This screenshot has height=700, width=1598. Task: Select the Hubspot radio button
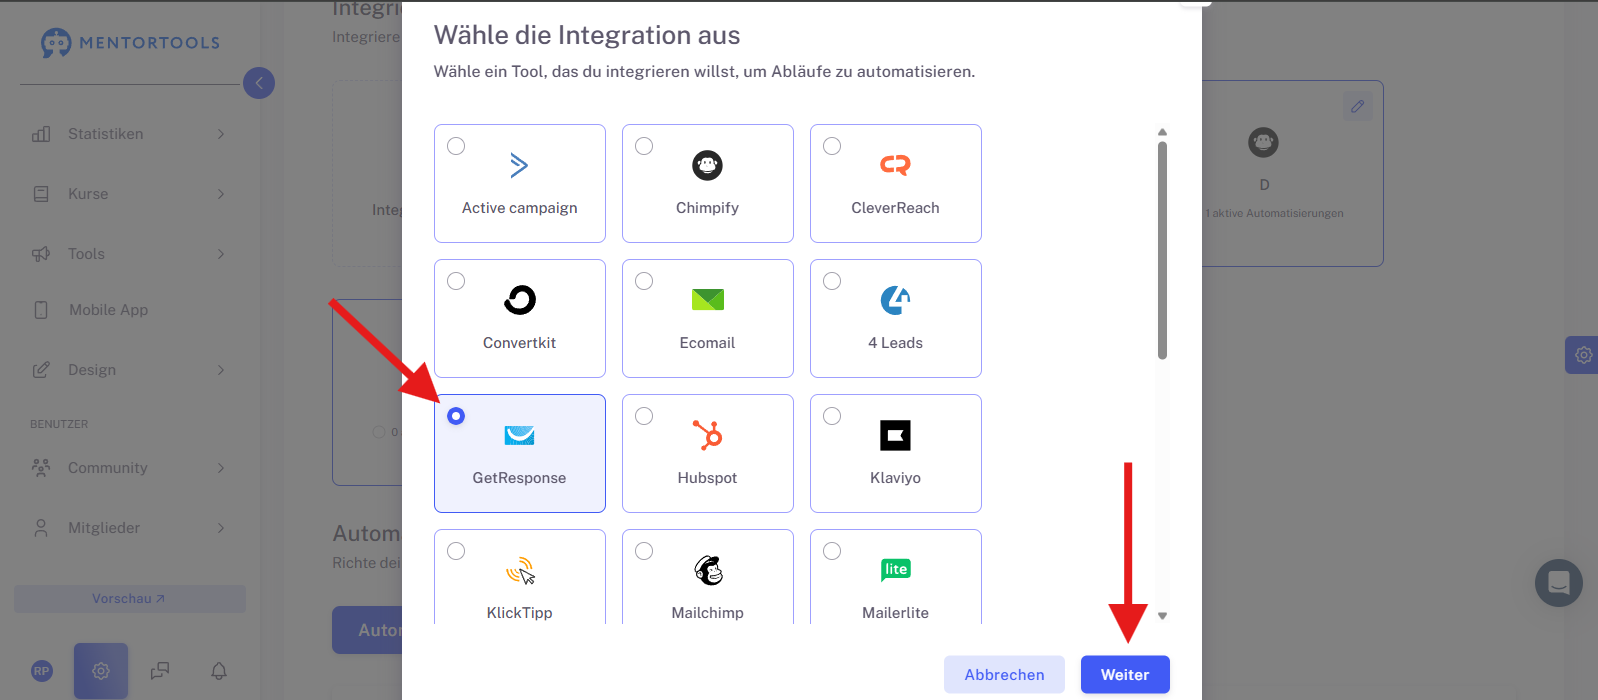pos(644,416)
